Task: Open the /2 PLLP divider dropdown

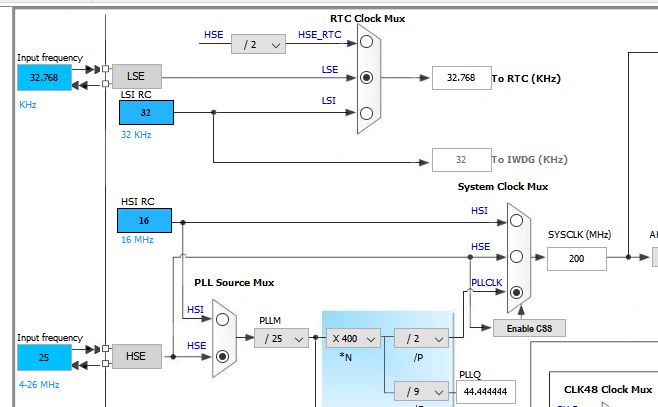Action: pos(421,338)
